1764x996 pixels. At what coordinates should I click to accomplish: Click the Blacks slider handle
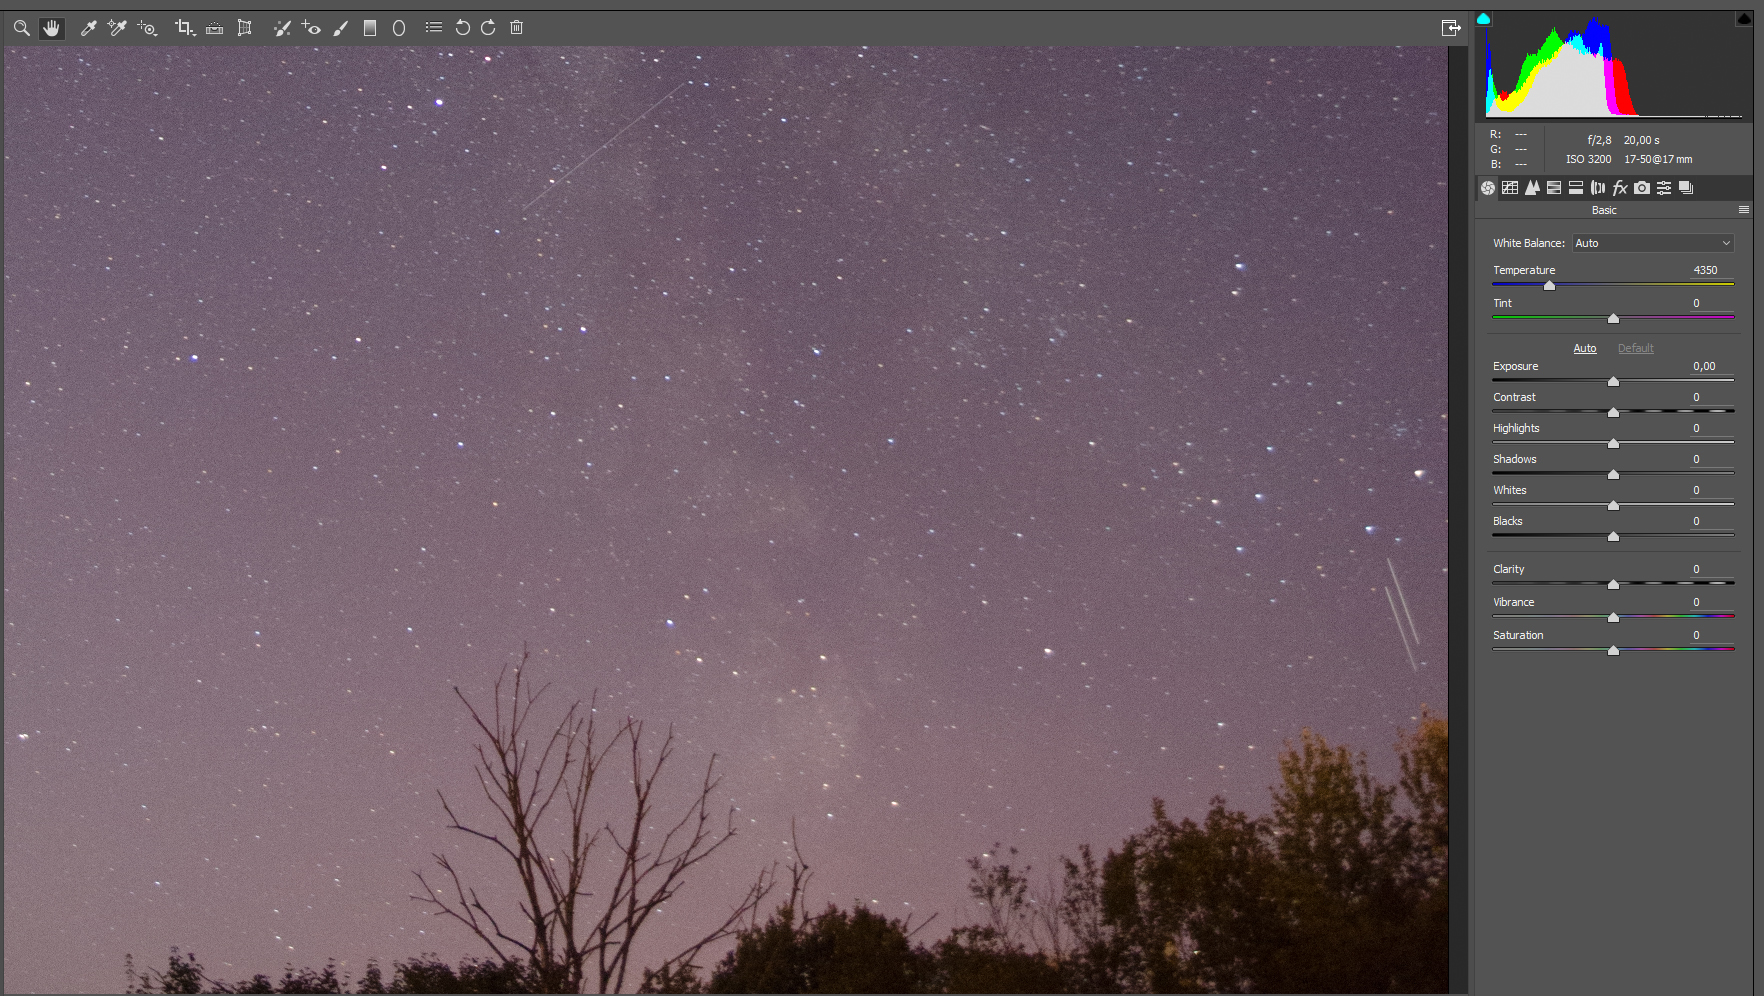pos(1613,537)
